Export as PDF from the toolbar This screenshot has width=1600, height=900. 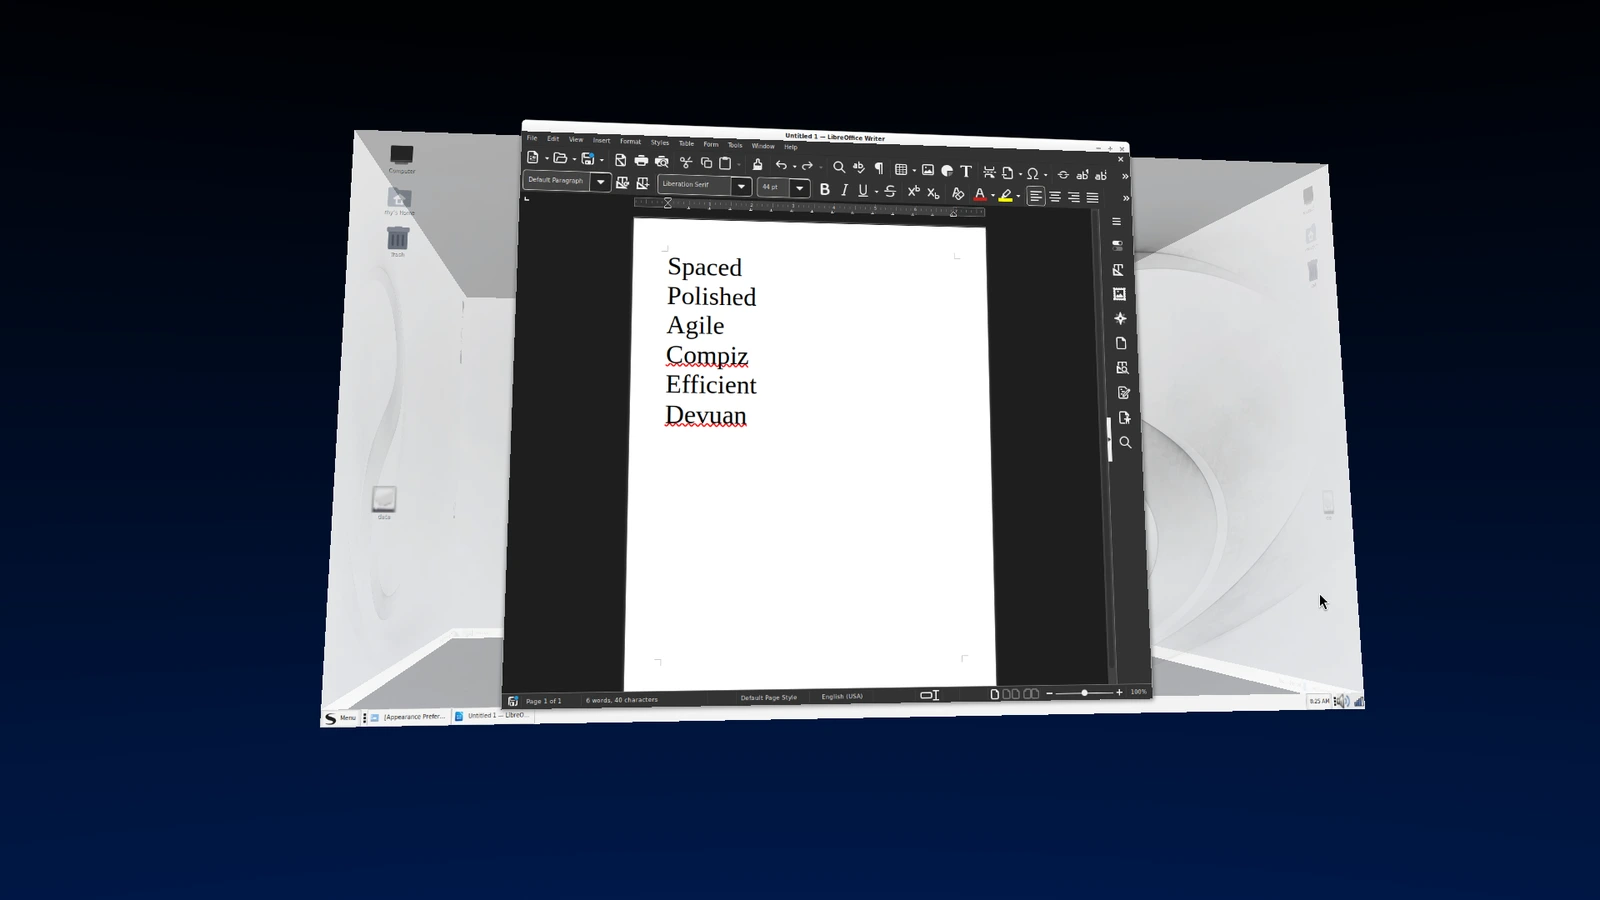click(x=620, y=160)
